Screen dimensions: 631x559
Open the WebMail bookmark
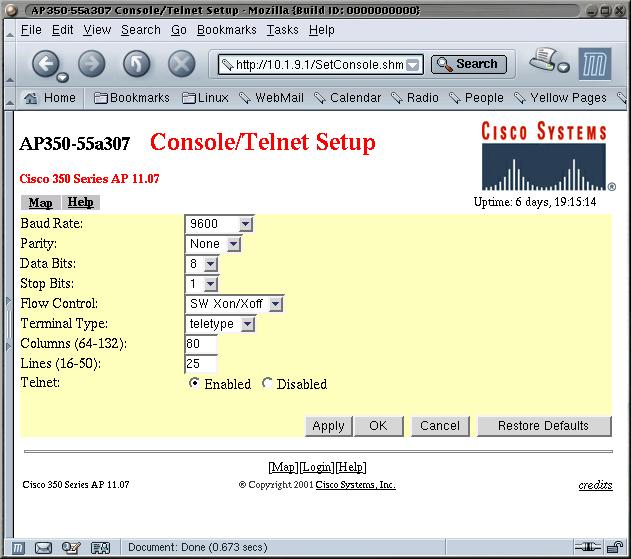[x=271, y=98]
